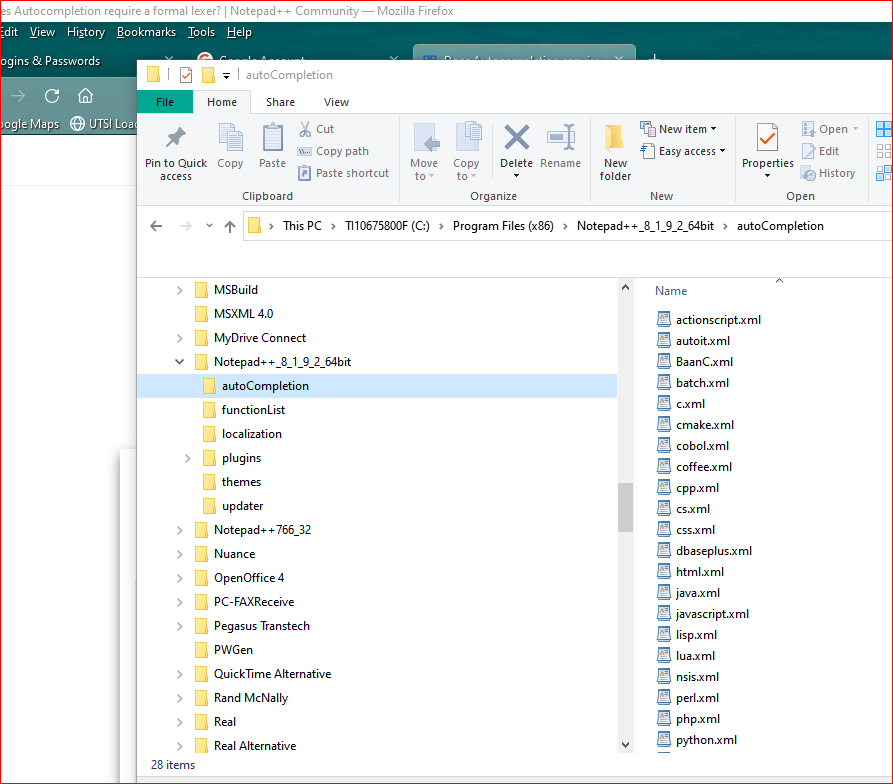The height and width of the screenshot is (784, 893).
Task: Click Program Files (x86) breadcrumb
Action: pos(503,226)
